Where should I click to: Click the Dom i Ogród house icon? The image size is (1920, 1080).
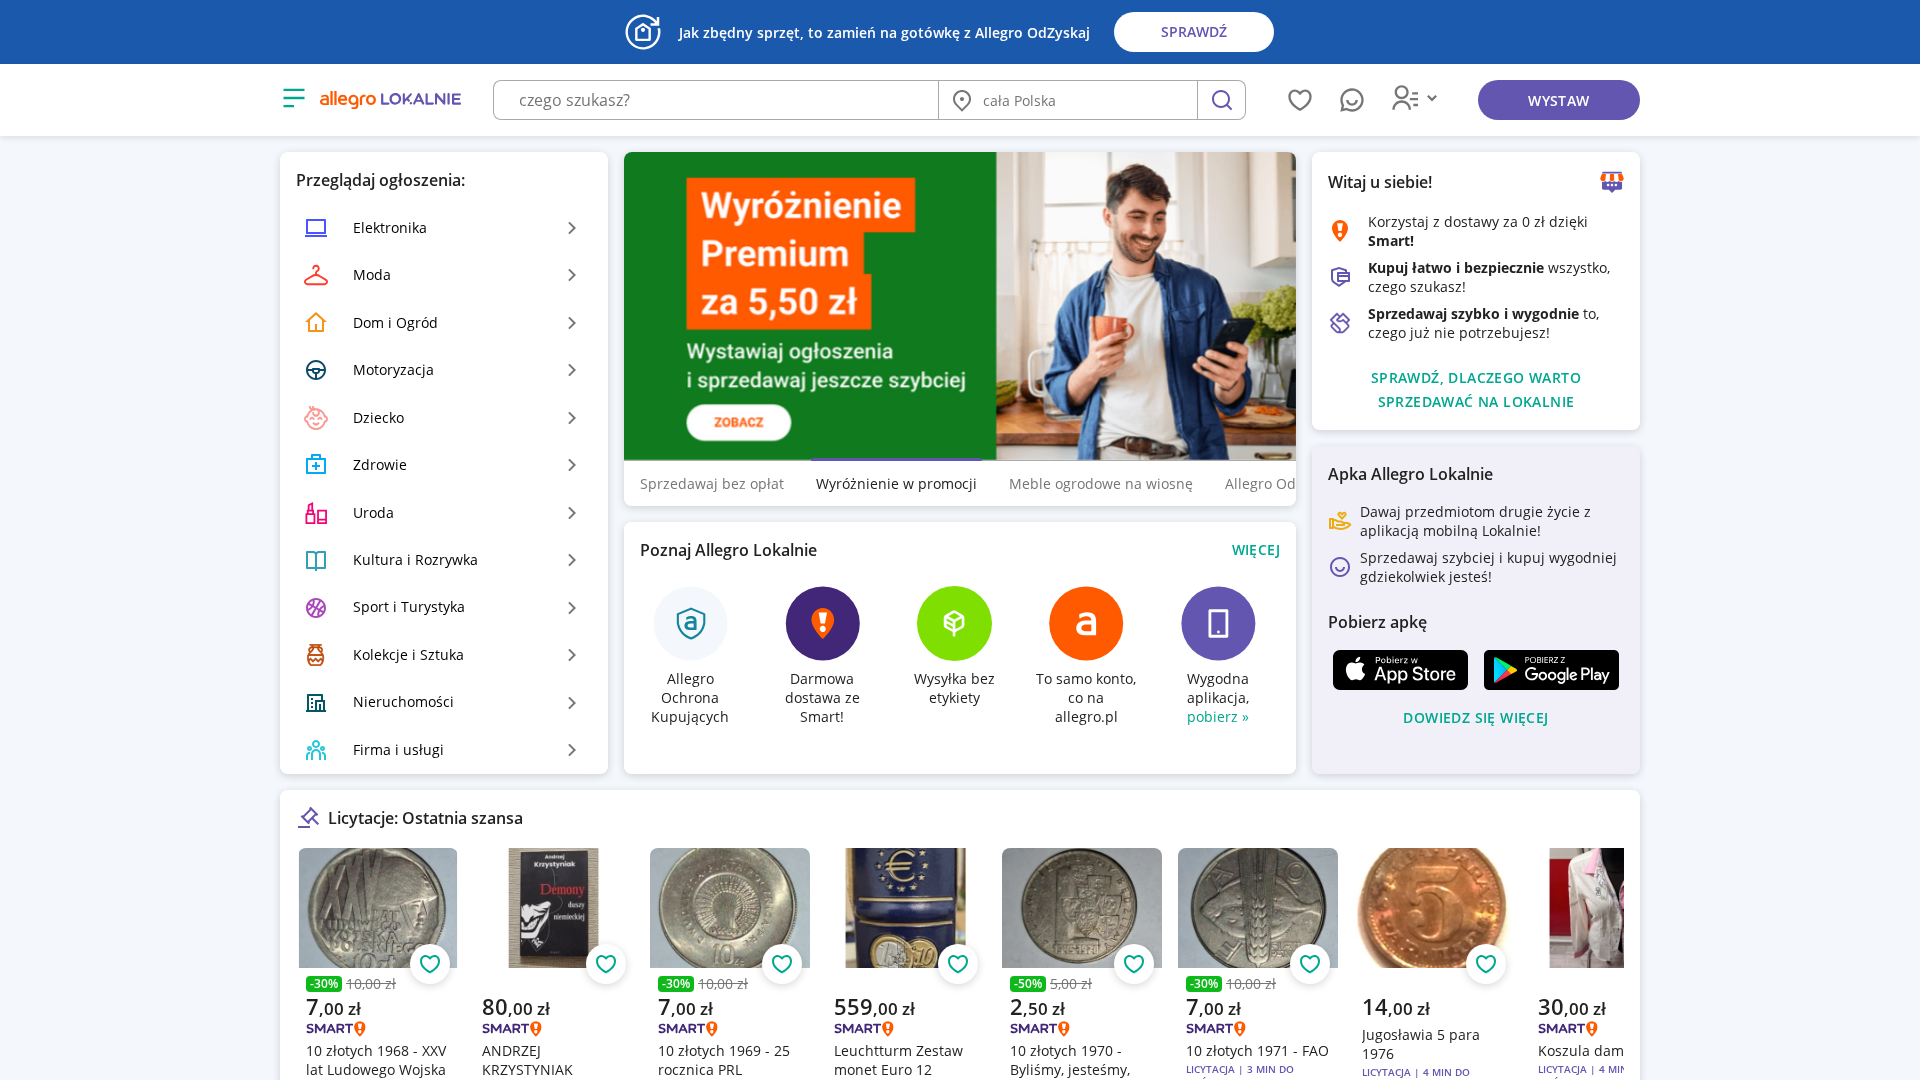point(316,323)
